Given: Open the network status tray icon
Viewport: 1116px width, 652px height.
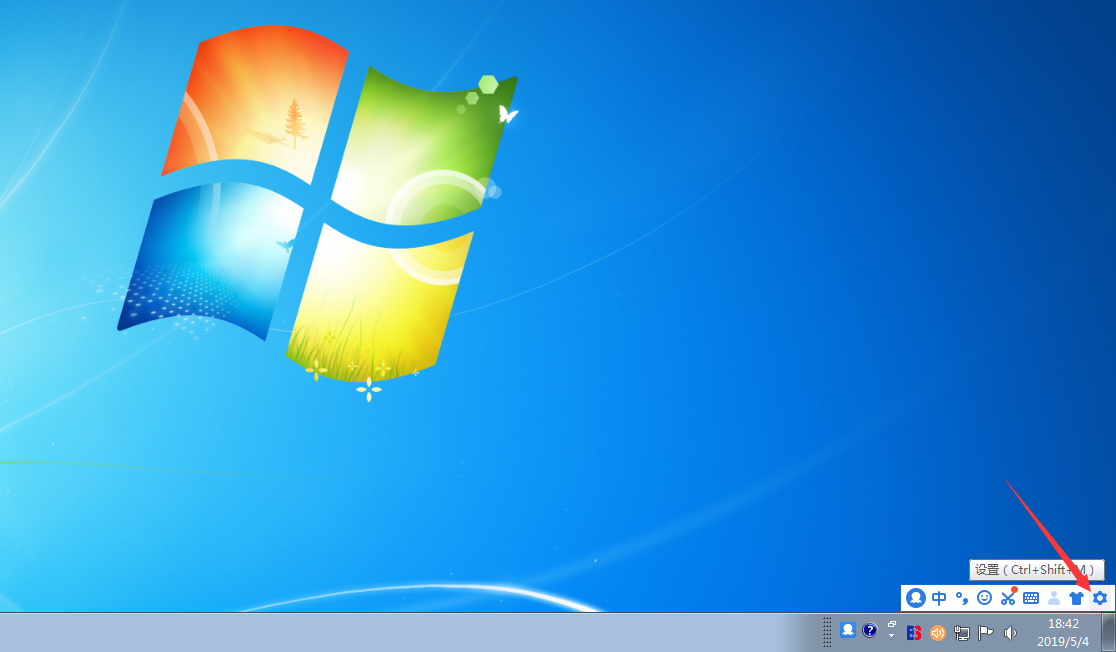Looking at the screenshot, I should point(962,631).
